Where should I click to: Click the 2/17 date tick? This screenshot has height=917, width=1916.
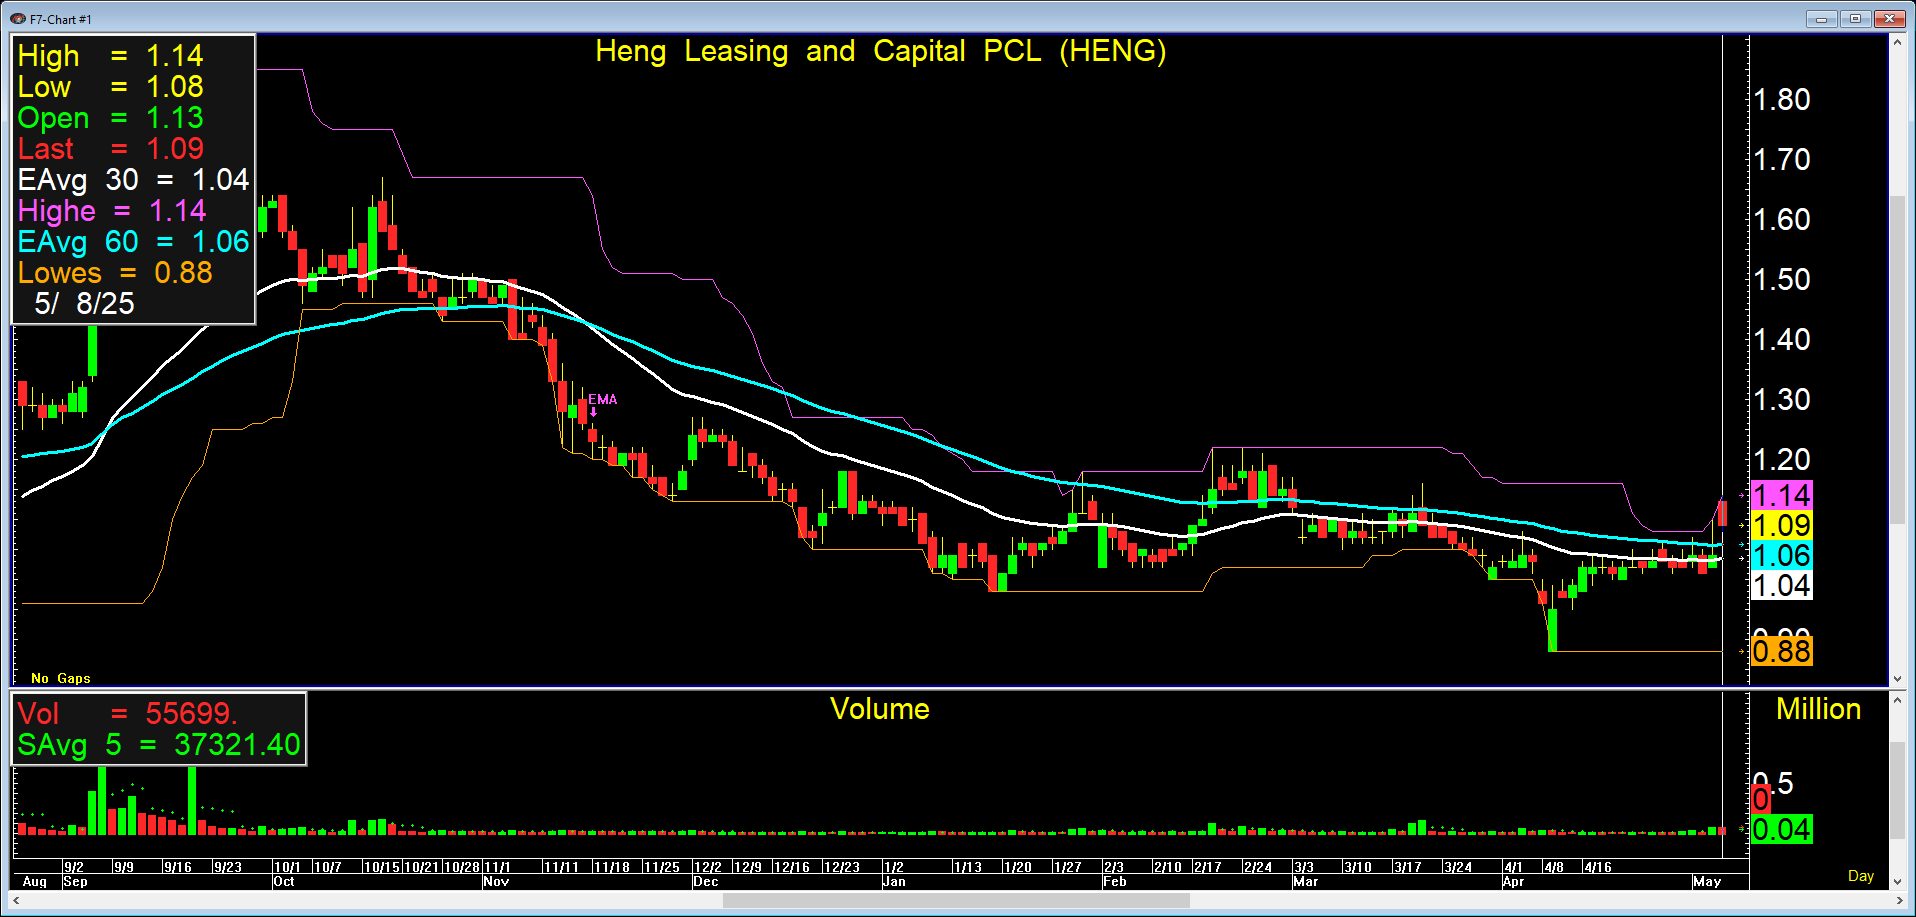(x=1208, y=867)
